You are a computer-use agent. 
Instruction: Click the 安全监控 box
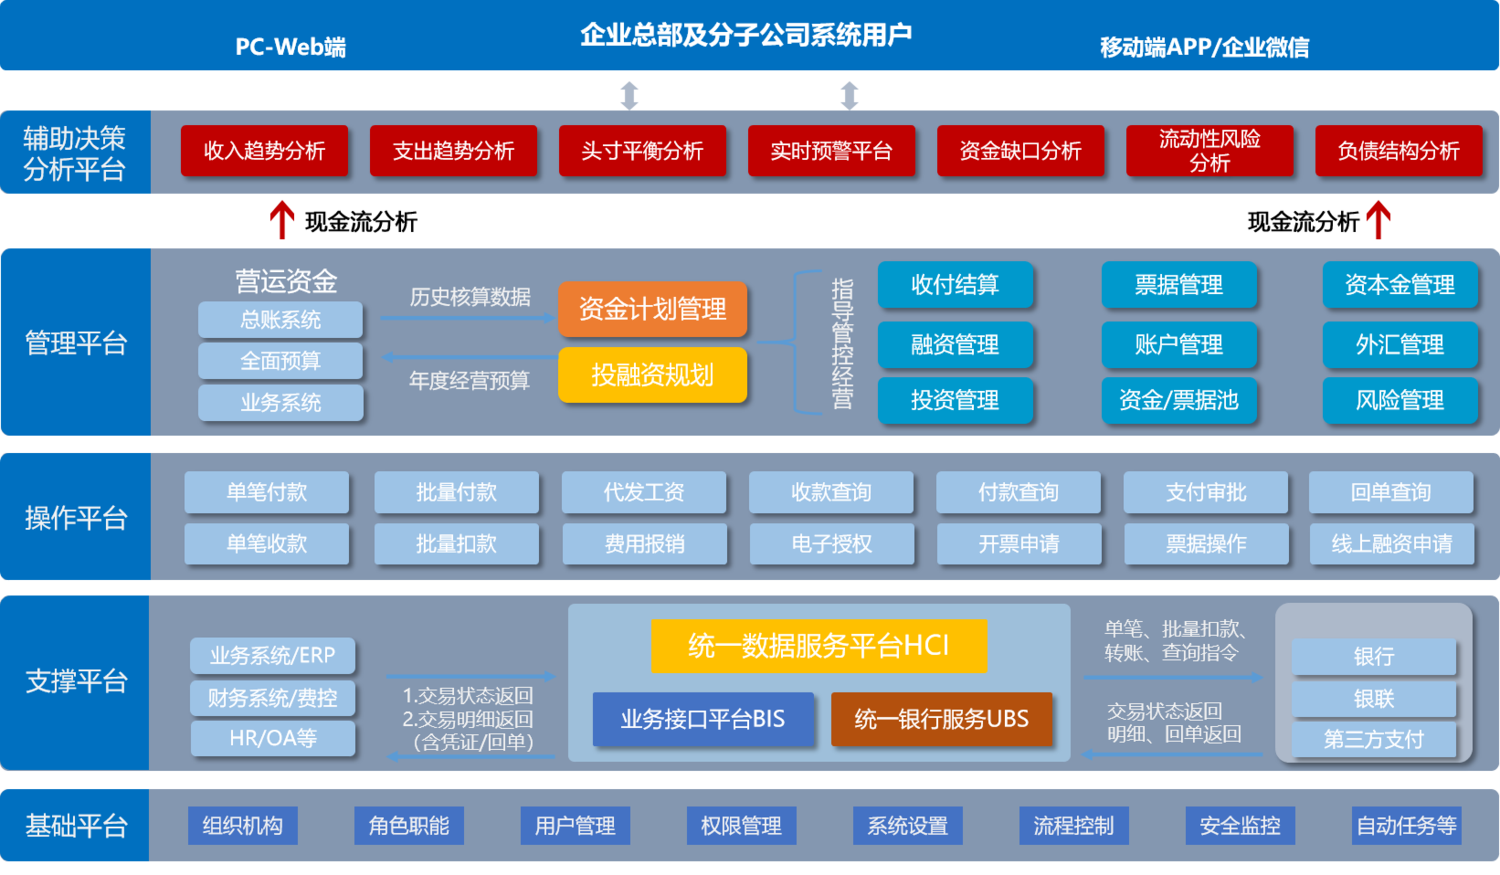click(1240, 826)
